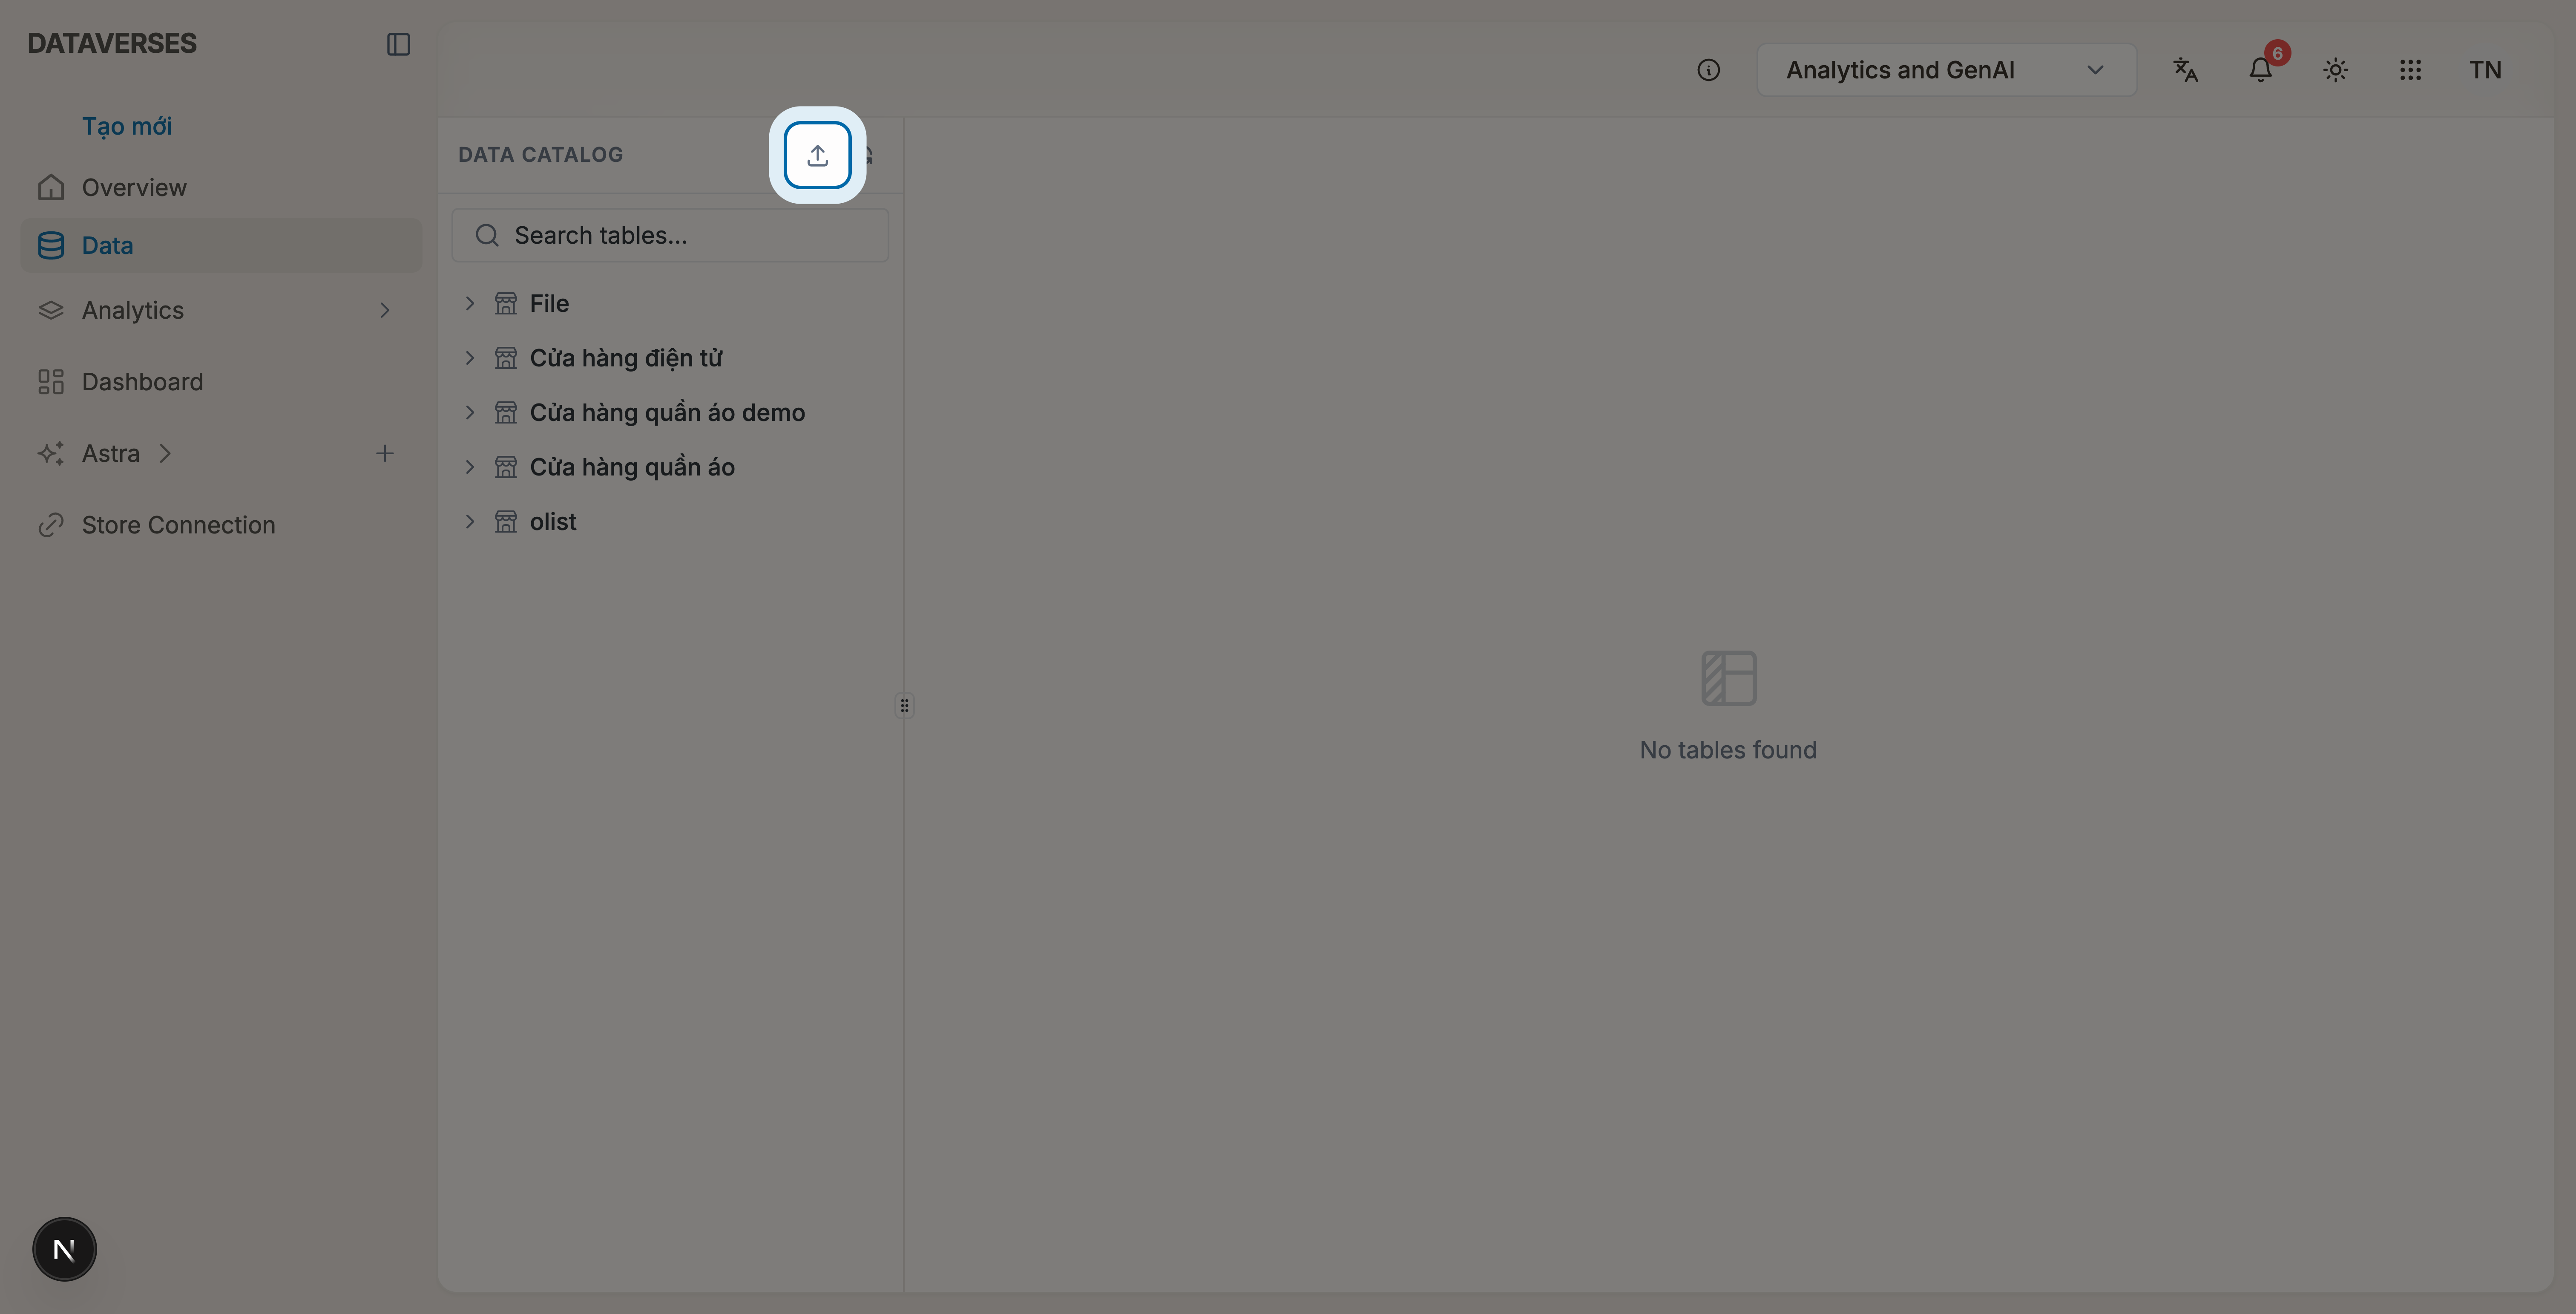The image size is (2576, 1314).
Task: Expand the Cửa hàng quần áo chevron
Action: pos(470,467)
